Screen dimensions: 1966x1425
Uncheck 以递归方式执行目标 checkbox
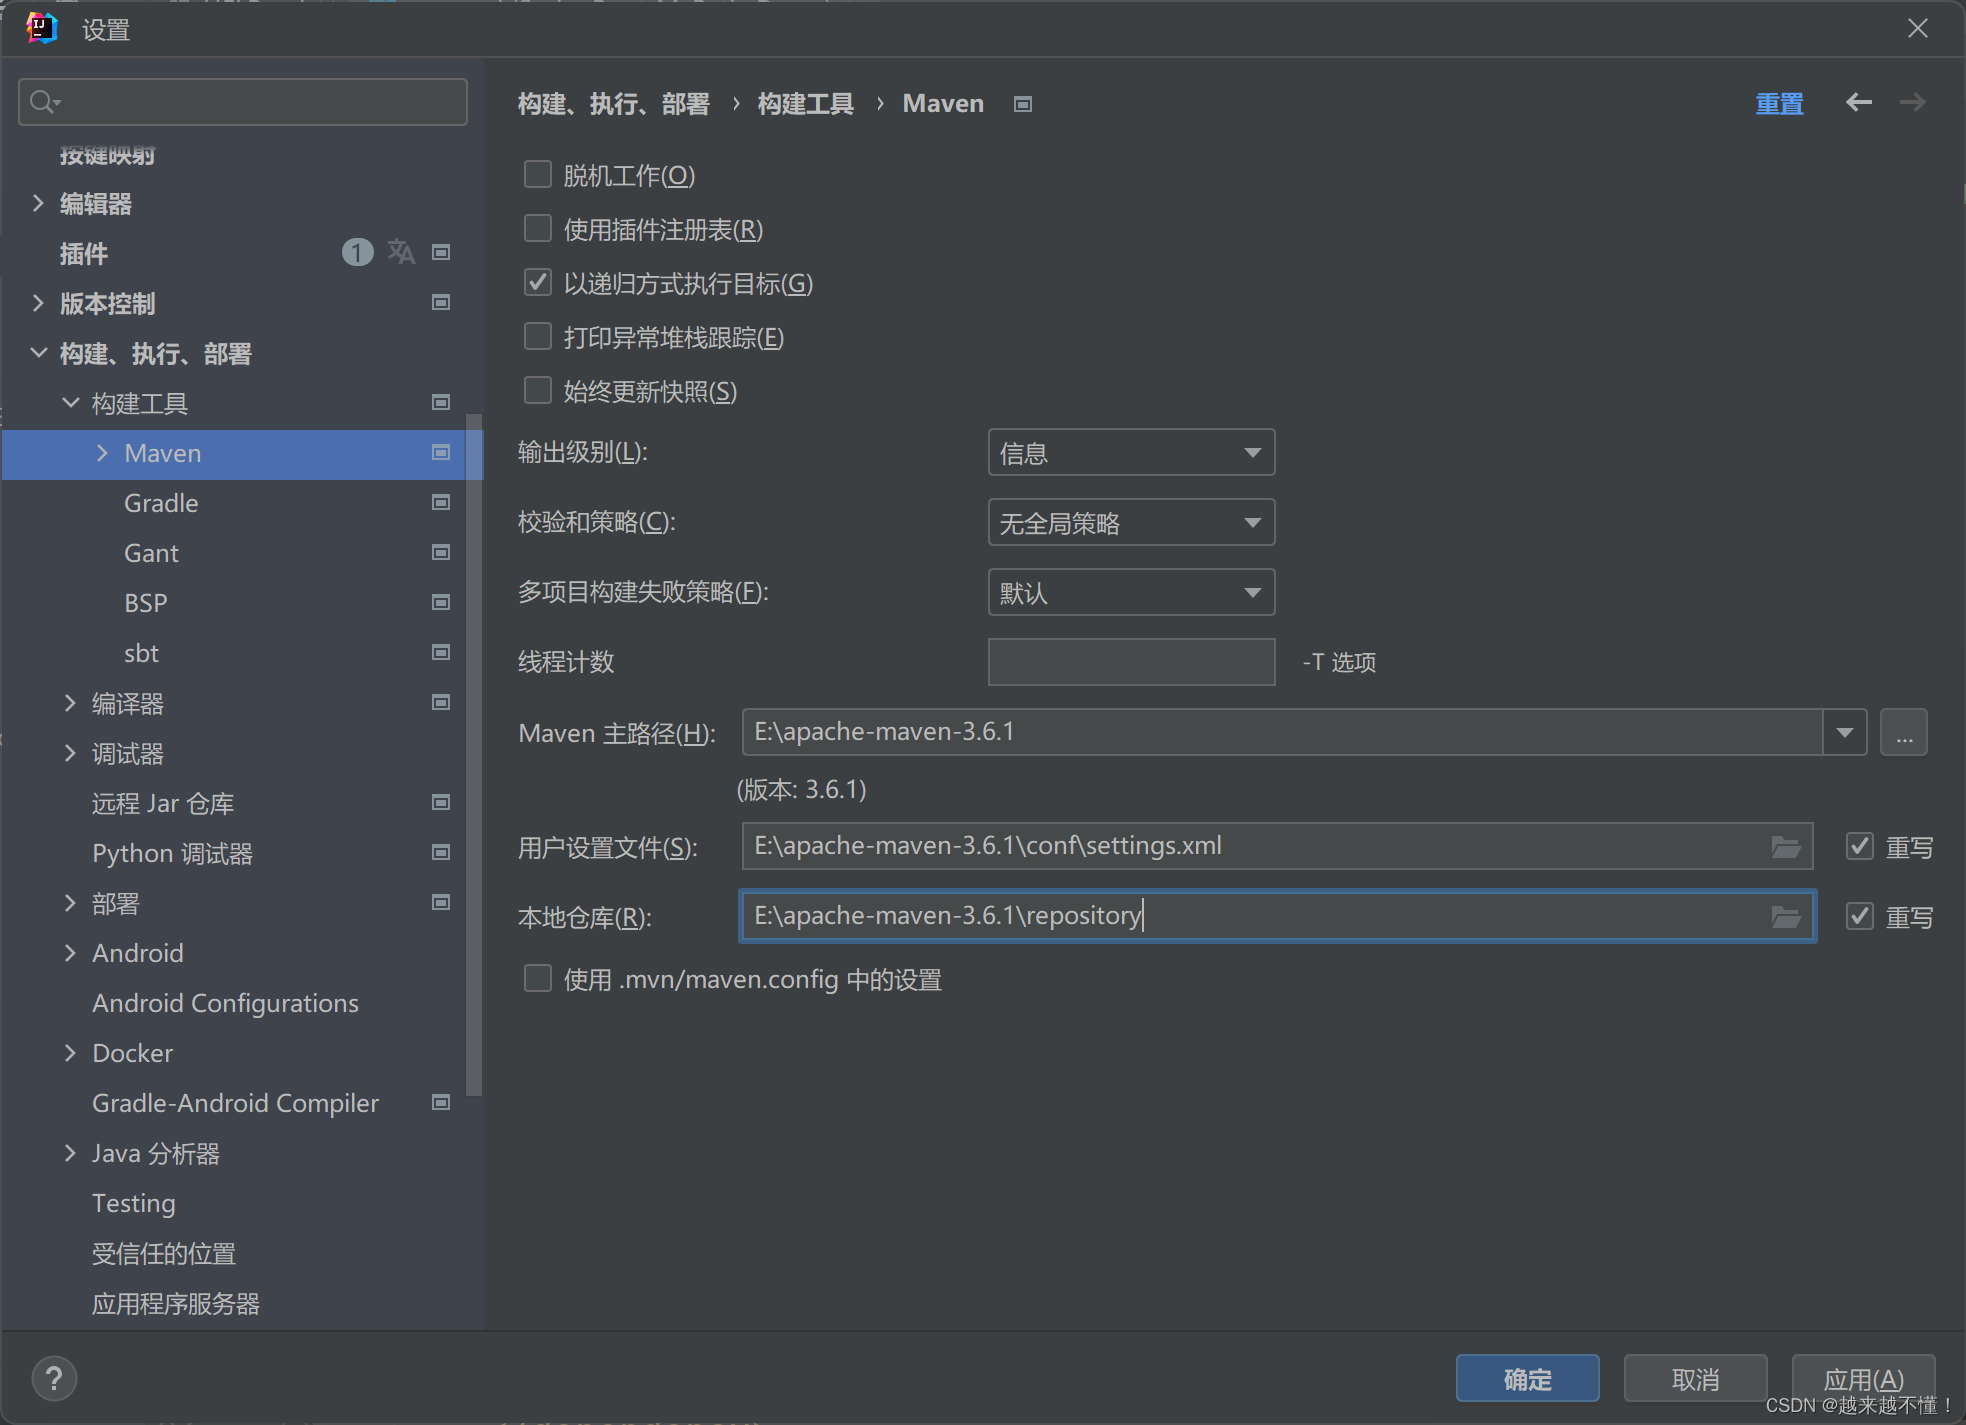point(538,283)
